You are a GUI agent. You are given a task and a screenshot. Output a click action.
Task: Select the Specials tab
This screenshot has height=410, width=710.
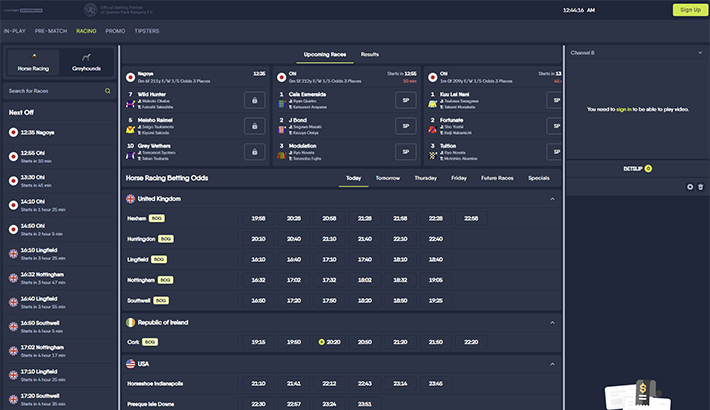(539, 178)
